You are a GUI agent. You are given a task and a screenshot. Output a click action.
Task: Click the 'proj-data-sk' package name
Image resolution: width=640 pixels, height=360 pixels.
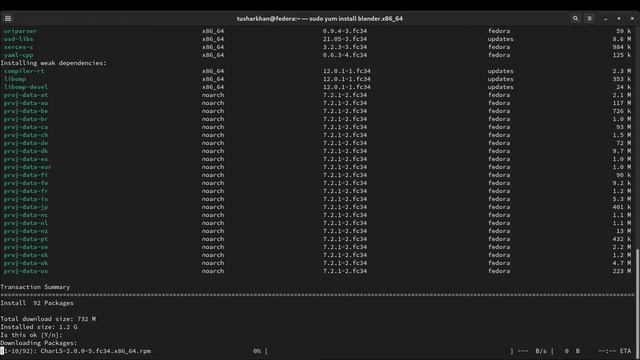[26, 255]
